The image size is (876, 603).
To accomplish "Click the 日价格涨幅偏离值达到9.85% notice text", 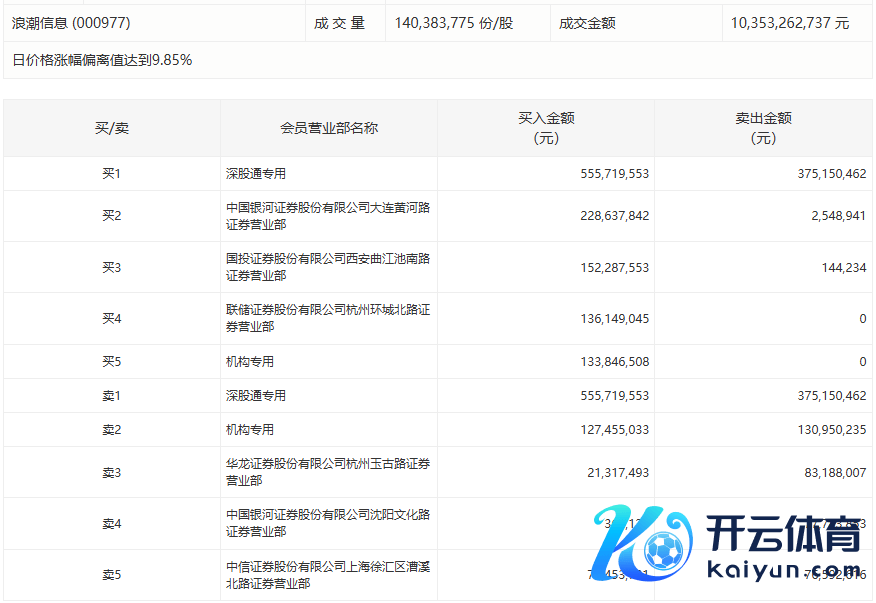I will coord(102,60).
